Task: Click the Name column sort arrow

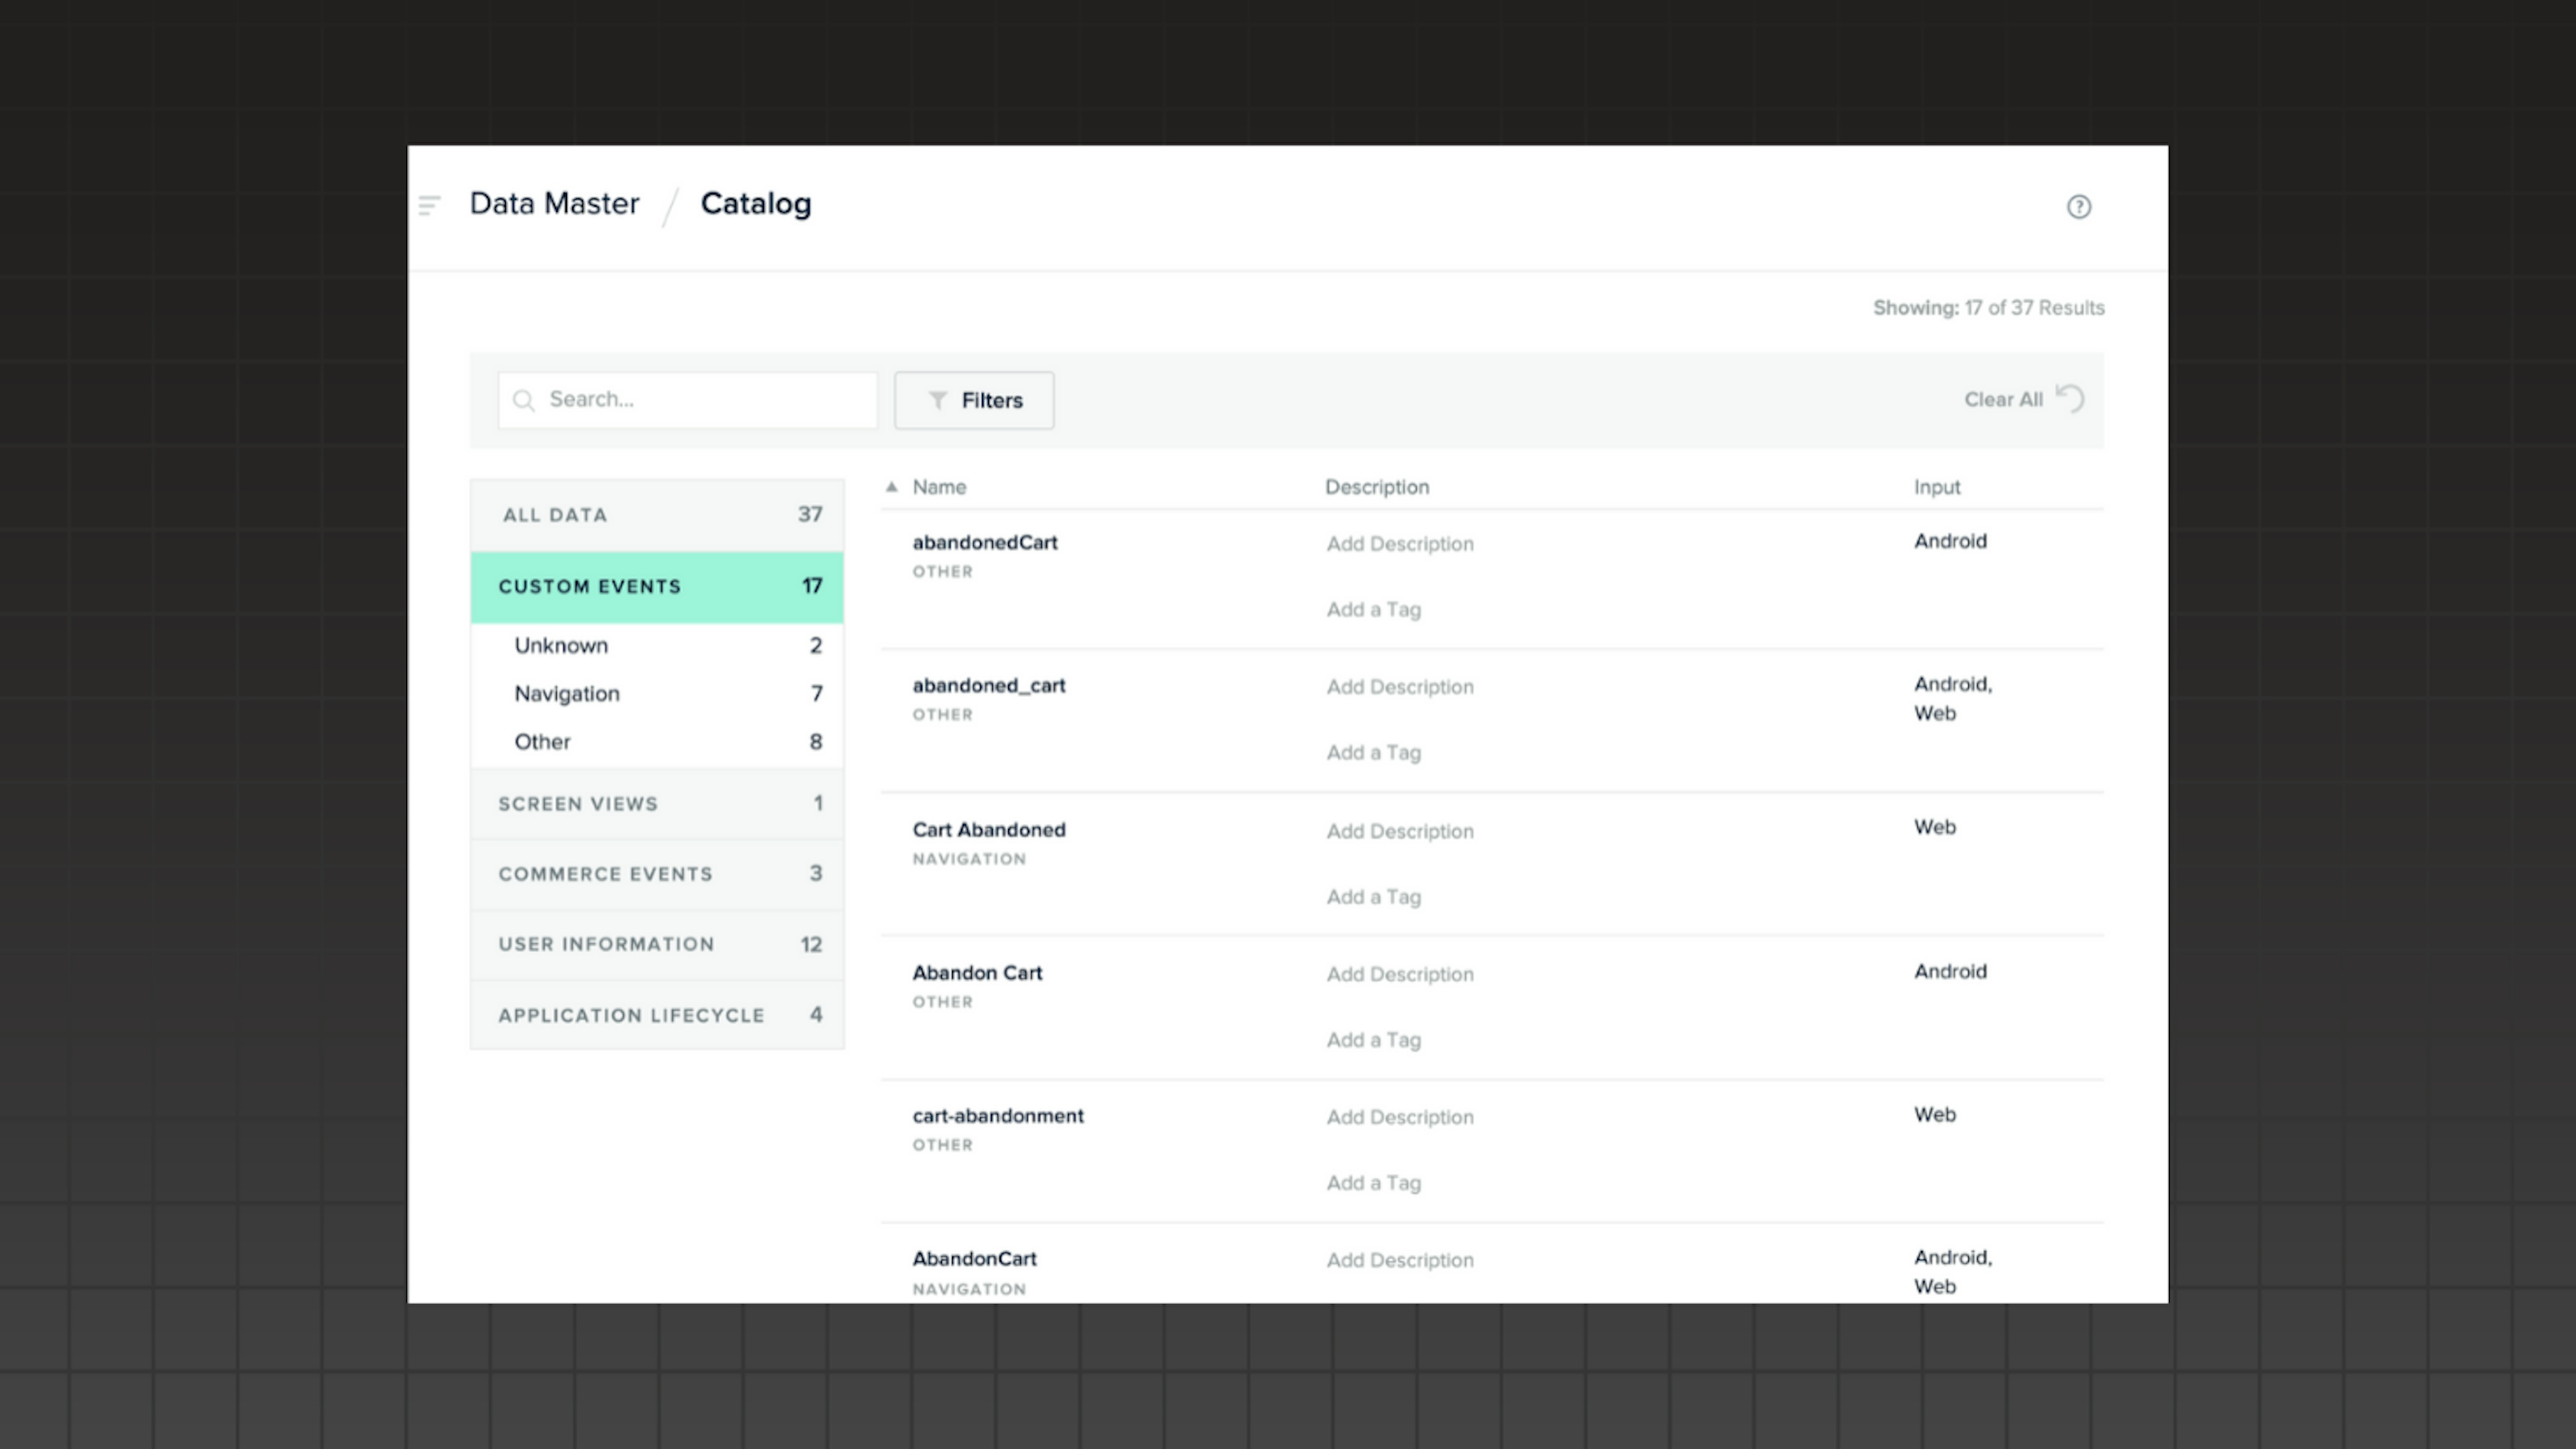Action: click(x=891, y=487)
